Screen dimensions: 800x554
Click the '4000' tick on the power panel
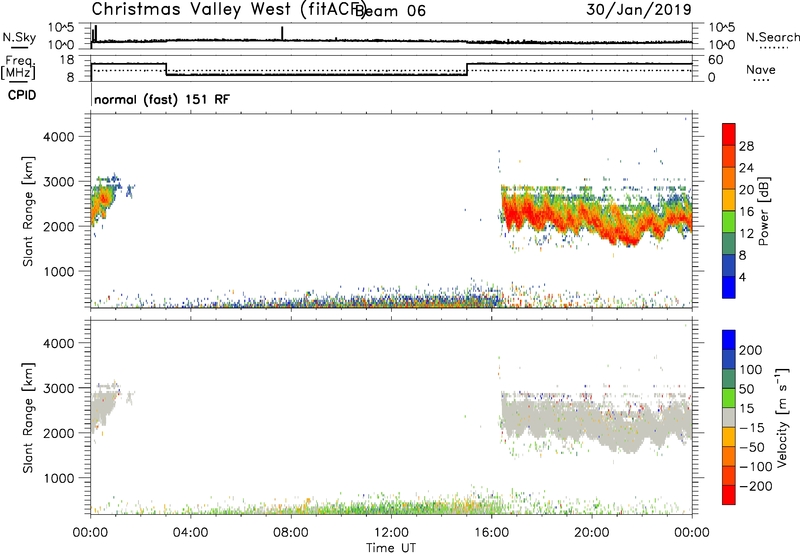[x=59, y=137]
